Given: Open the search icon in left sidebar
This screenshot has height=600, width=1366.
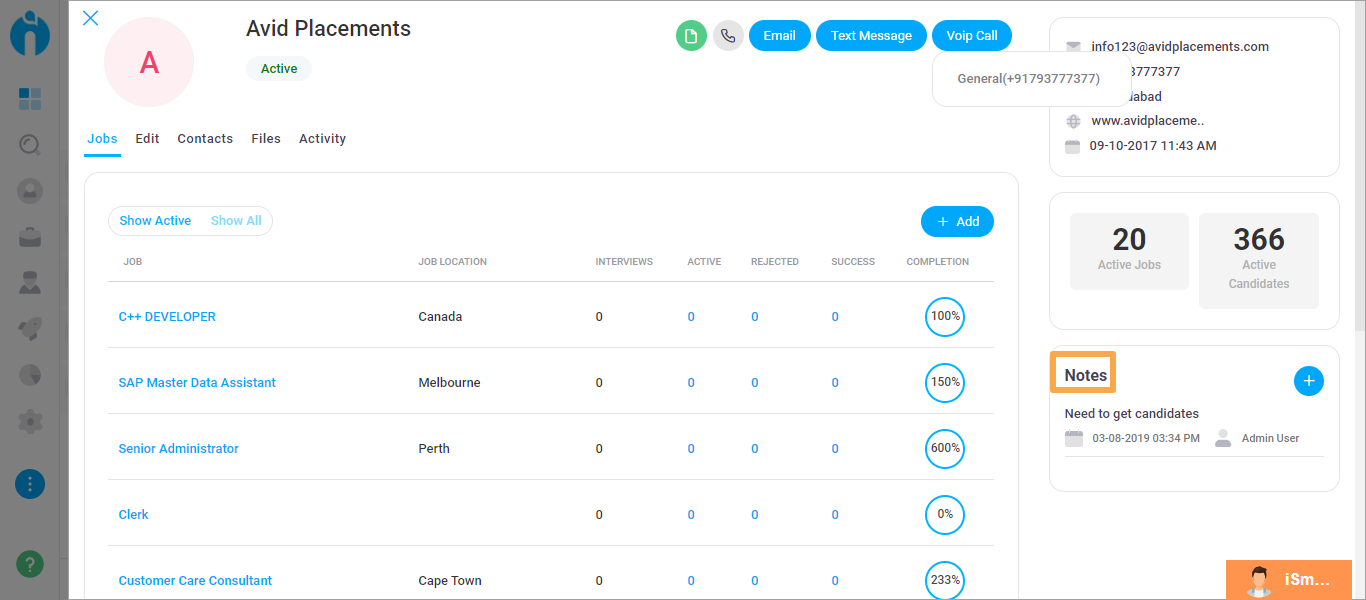Looking at the screenshot, I should pos(30,145).
